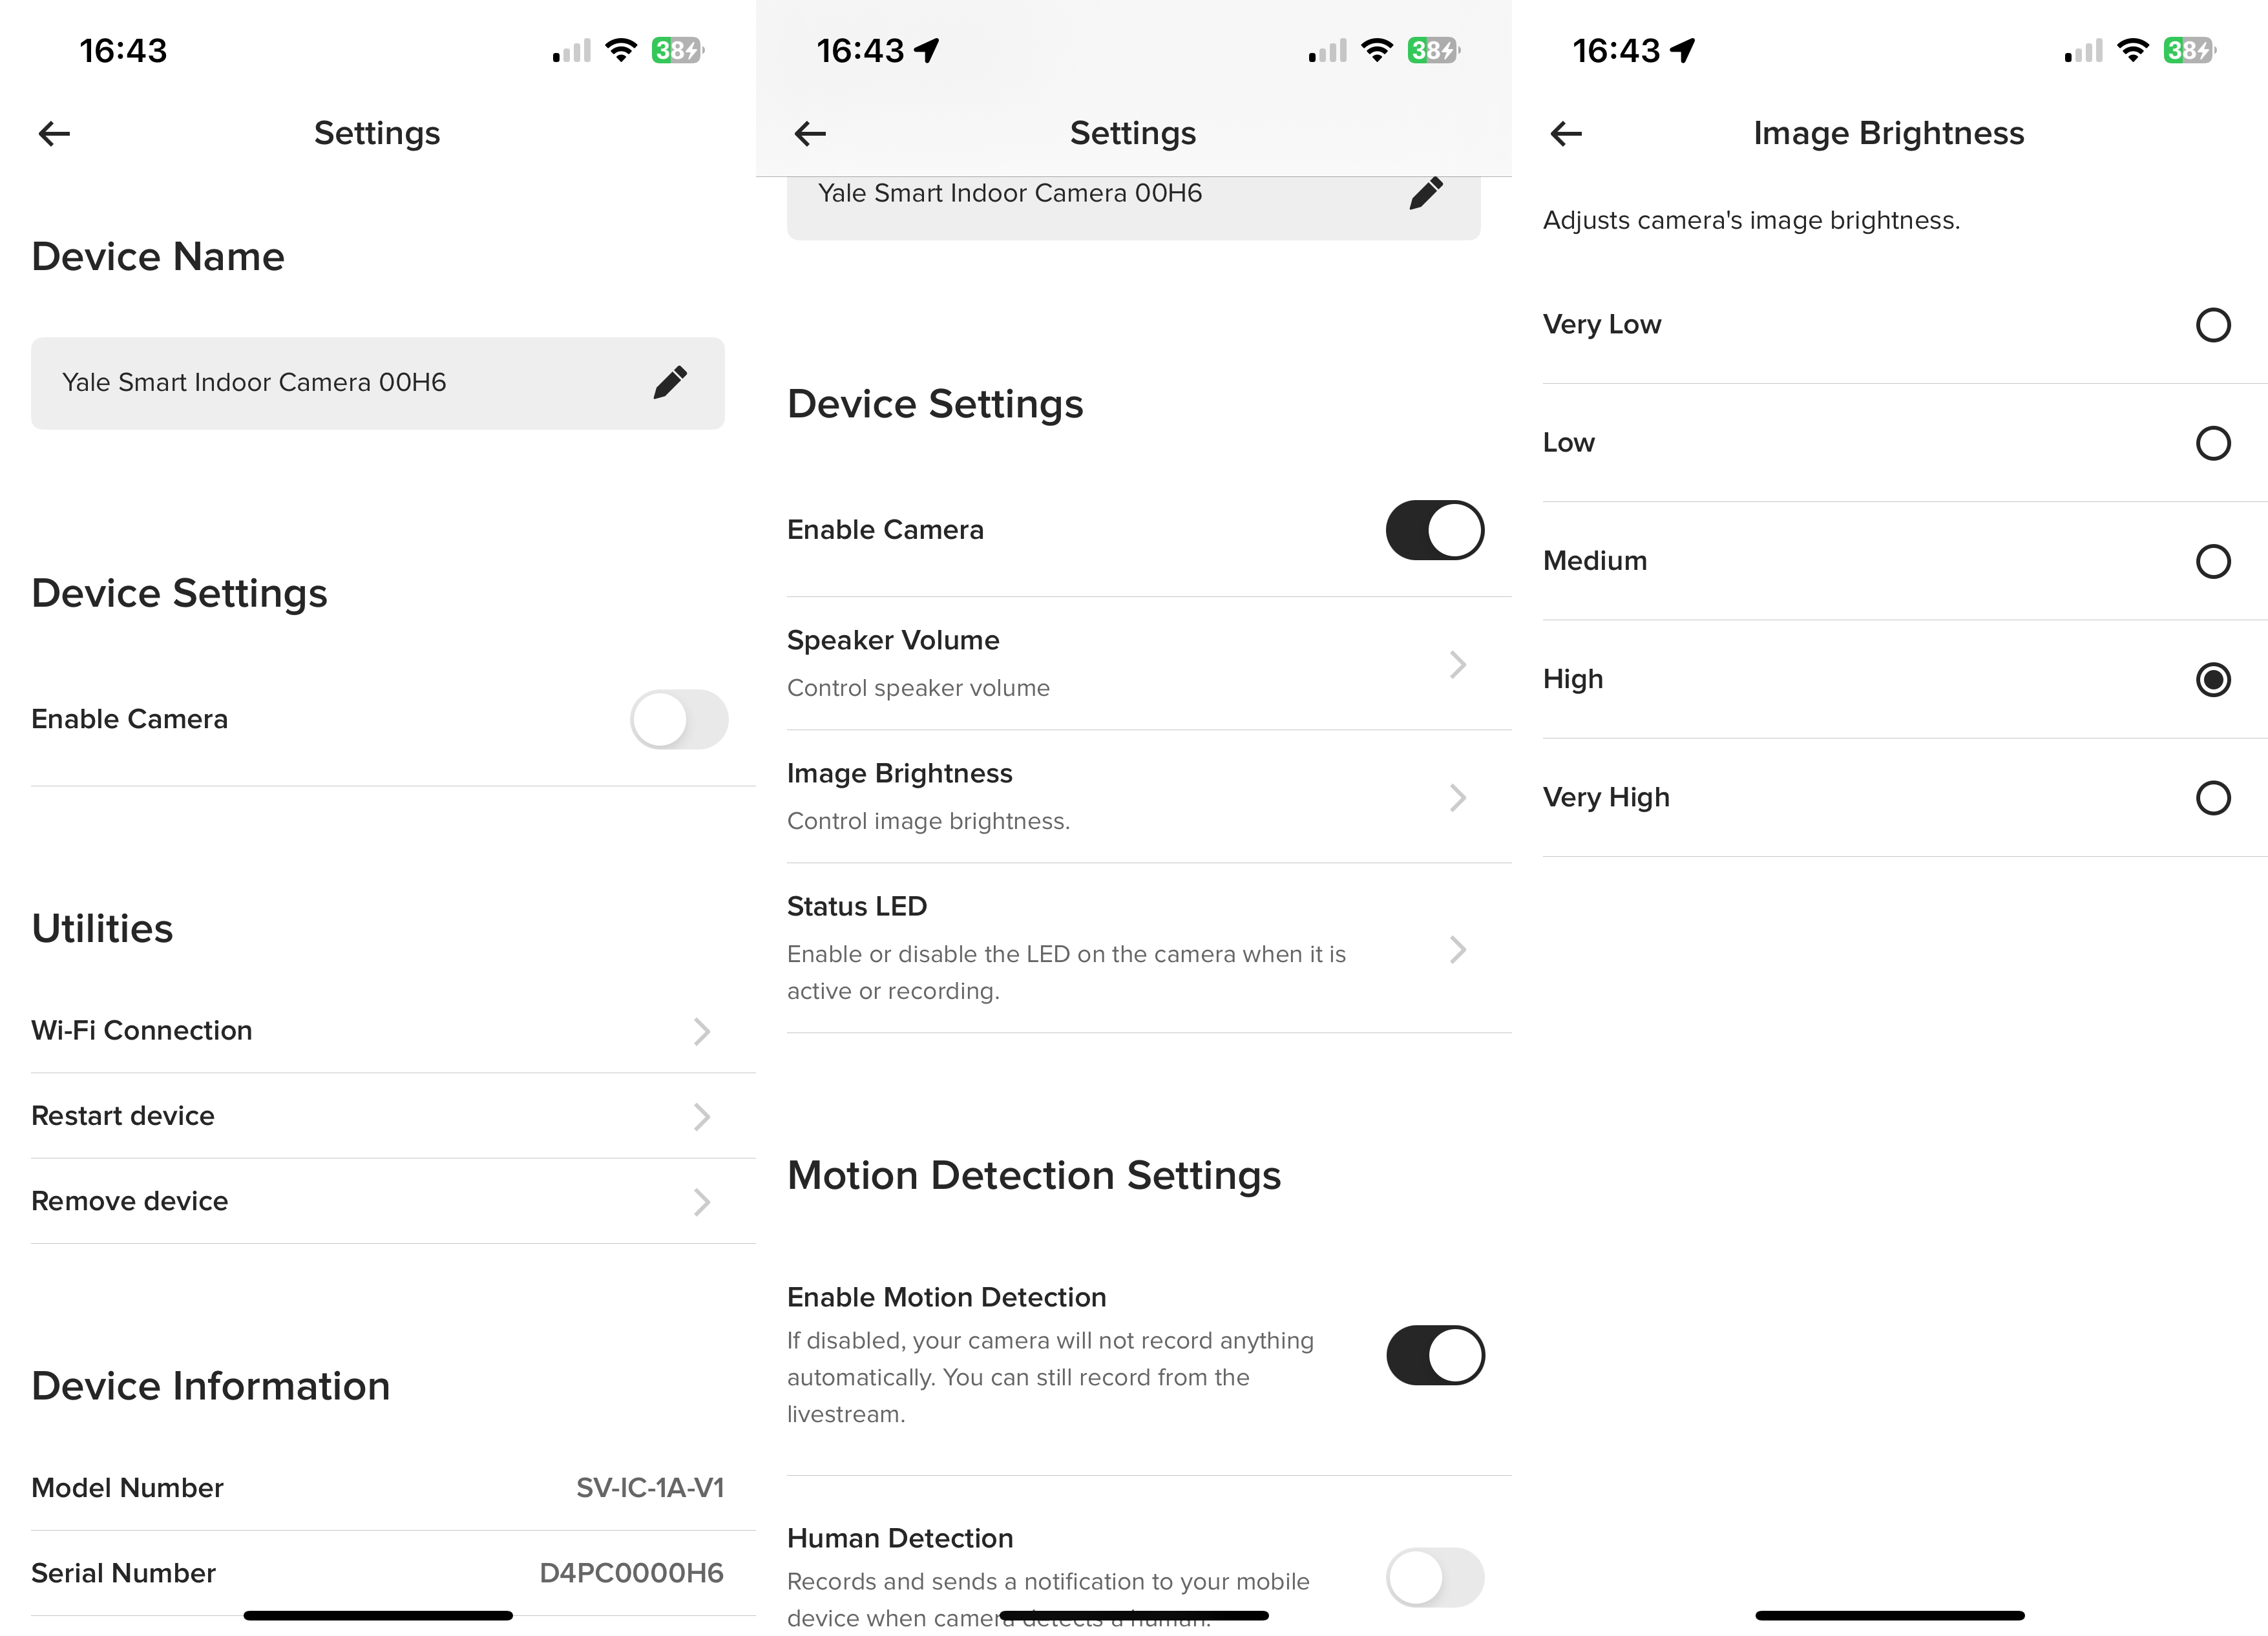This screenshot has height=1636, width=2268.
Task: Select High brightness radio button
Action: pyautogui.click(x=2213, y=680)
